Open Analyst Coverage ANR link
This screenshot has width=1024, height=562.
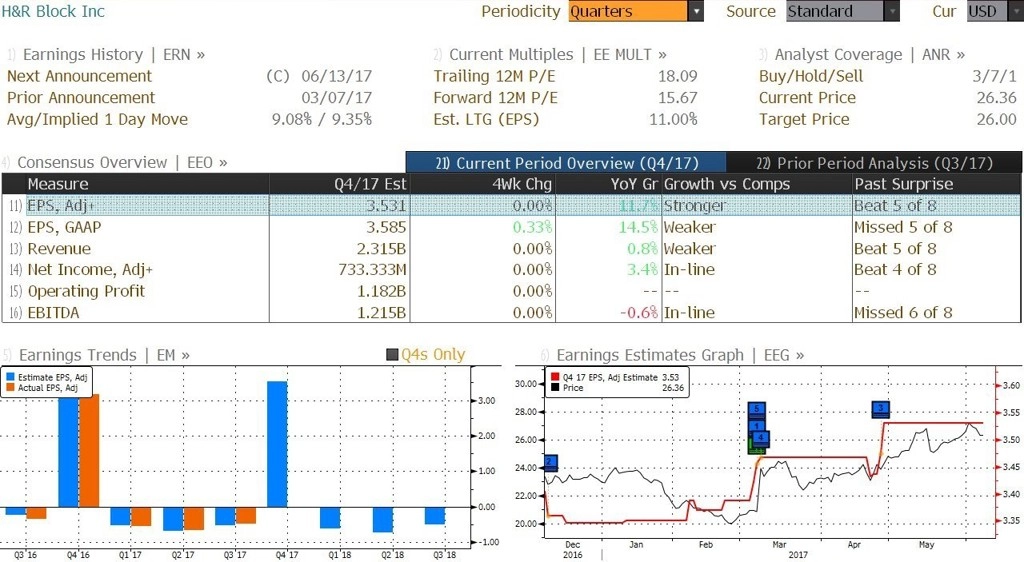click(870, 55)
